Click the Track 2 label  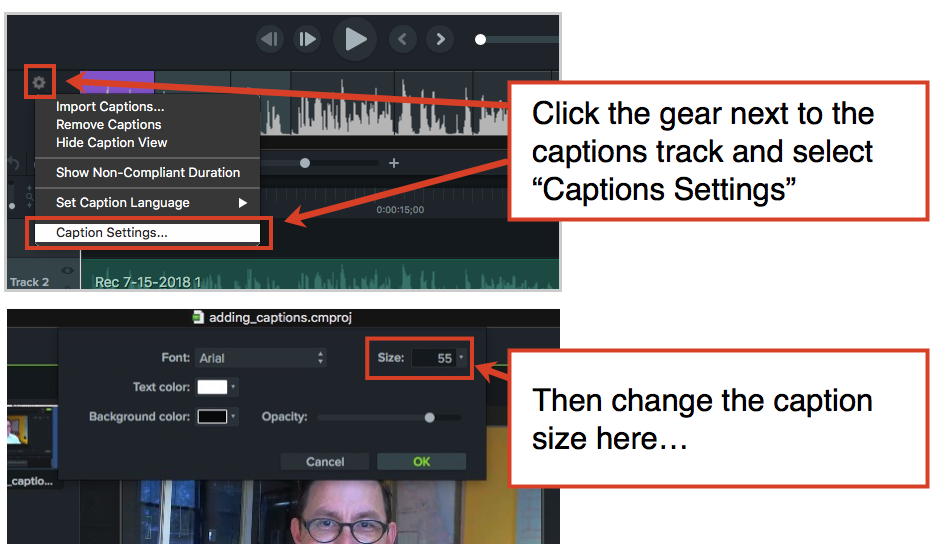click(29, 282)
